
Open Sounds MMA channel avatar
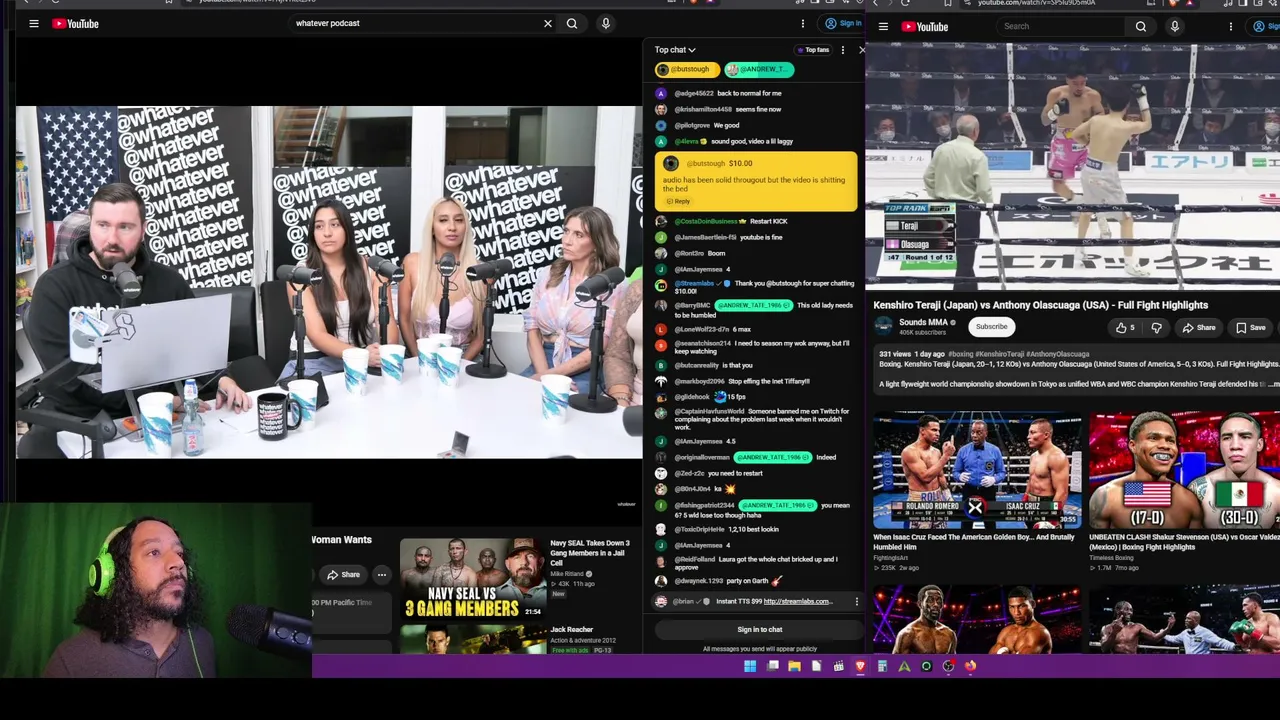(883, 327)
